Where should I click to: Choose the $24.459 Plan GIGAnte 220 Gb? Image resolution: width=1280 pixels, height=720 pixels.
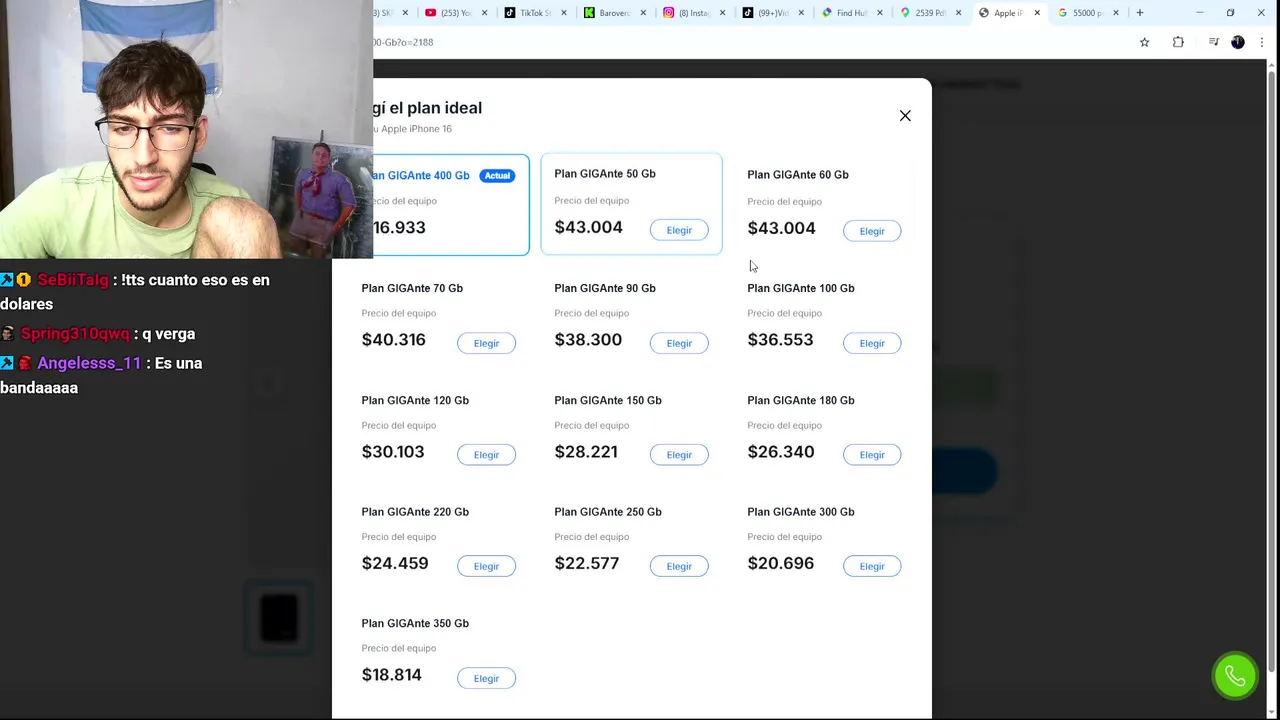click(x=486, y=566)
